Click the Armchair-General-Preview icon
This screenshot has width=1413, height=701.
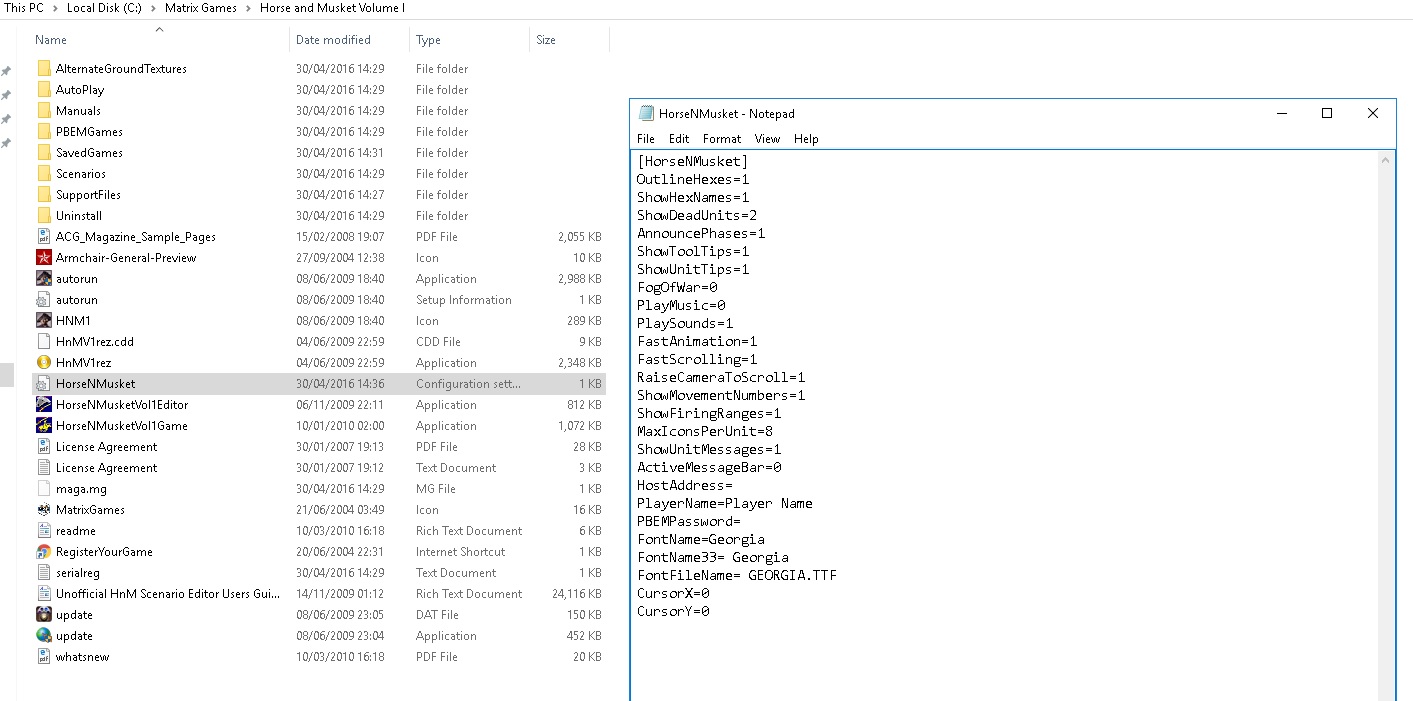(44, 258)
